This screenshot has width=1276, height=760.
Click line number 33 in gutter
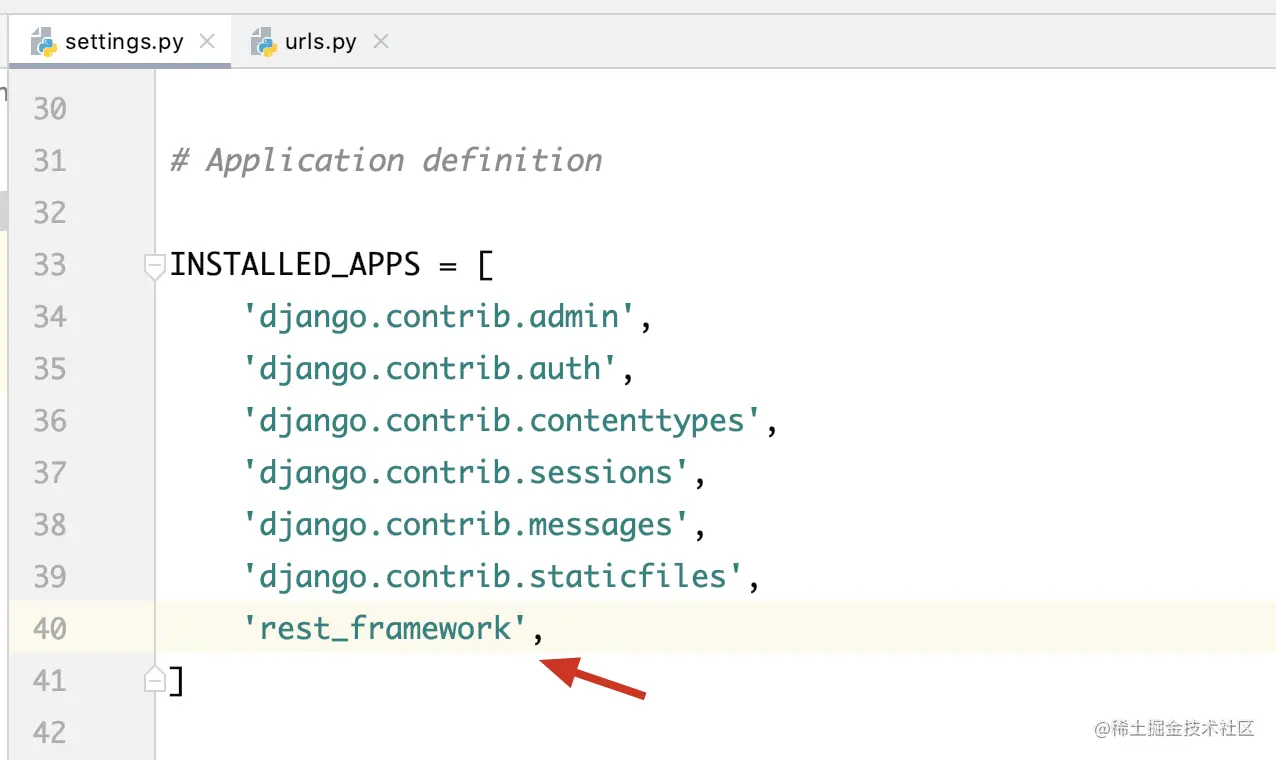[x=50, y=265]
